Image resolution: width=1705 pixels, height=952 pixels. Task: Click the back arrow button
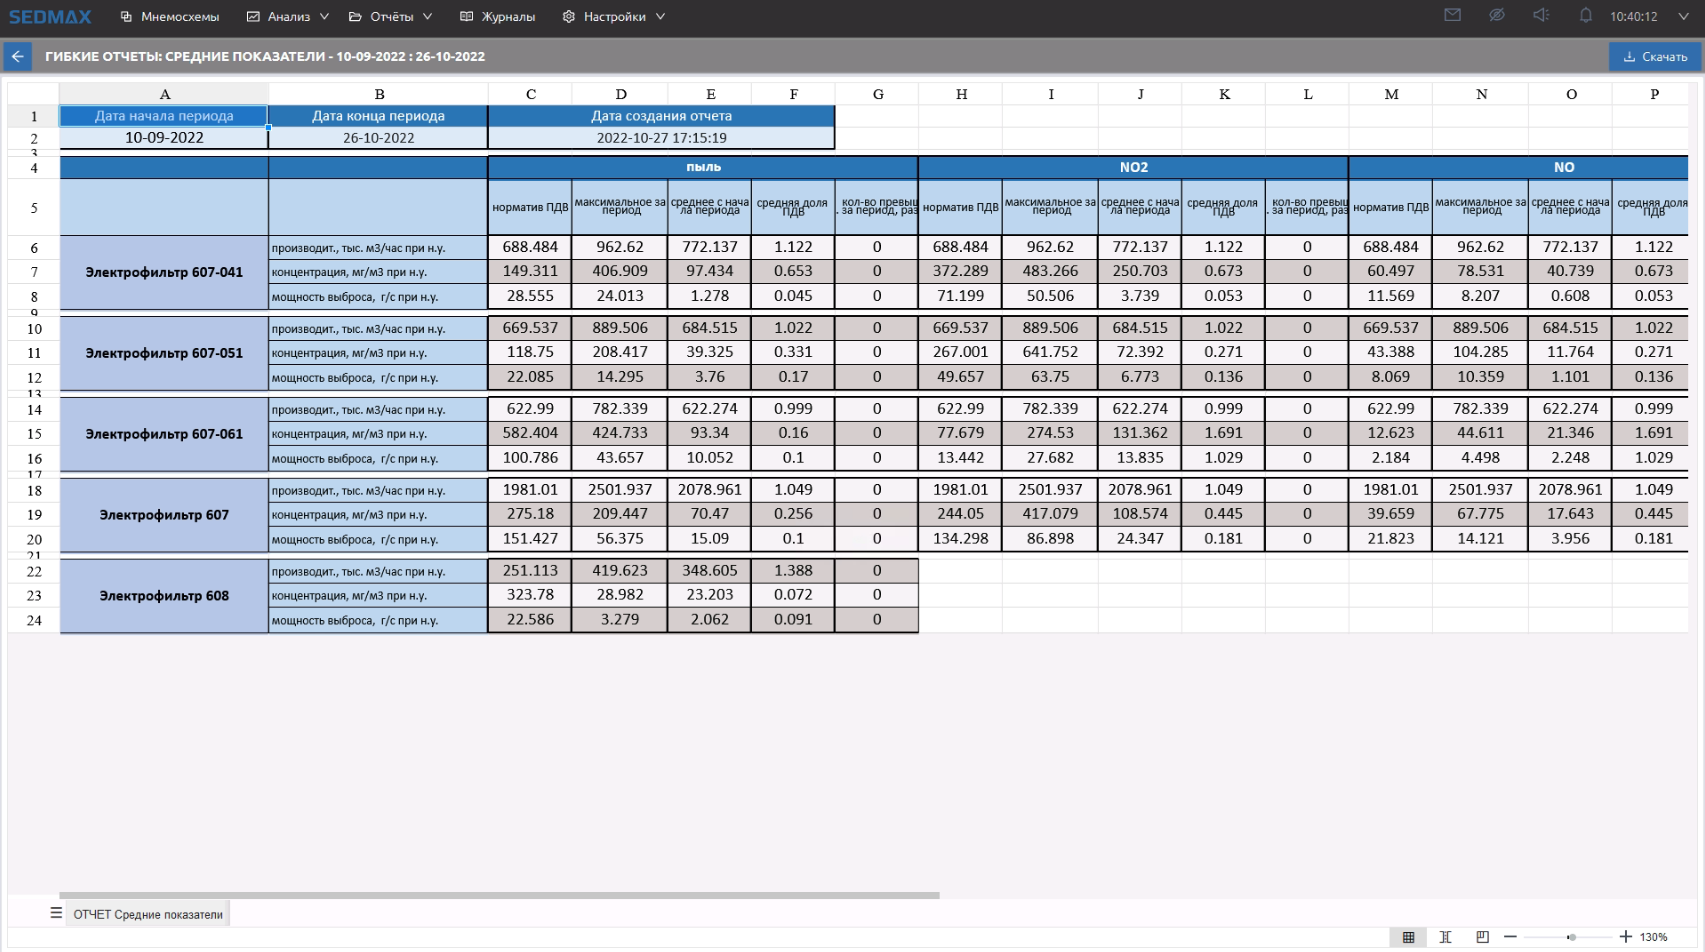[17, 57]
